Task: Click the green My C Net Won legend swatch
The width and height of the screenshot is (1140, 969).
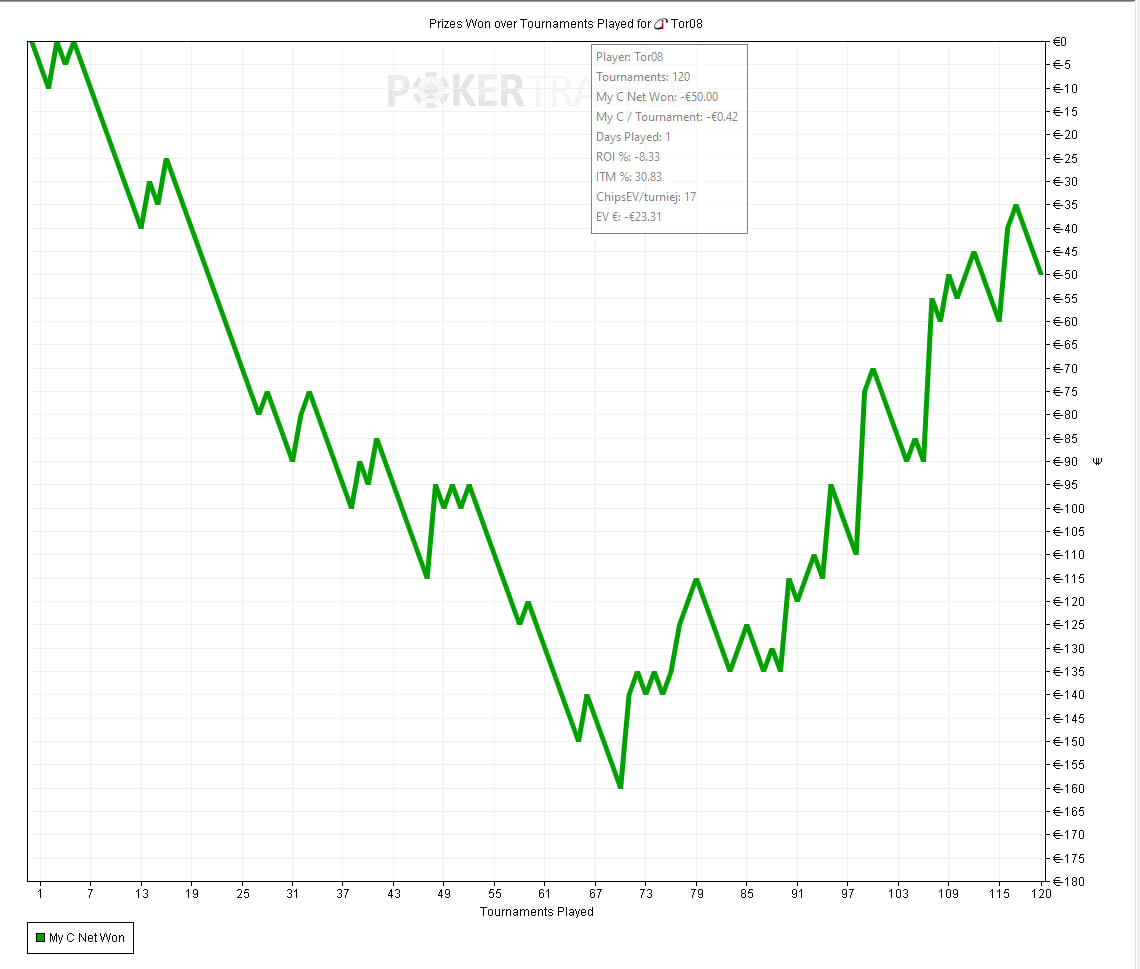Action: coord(40,938)
